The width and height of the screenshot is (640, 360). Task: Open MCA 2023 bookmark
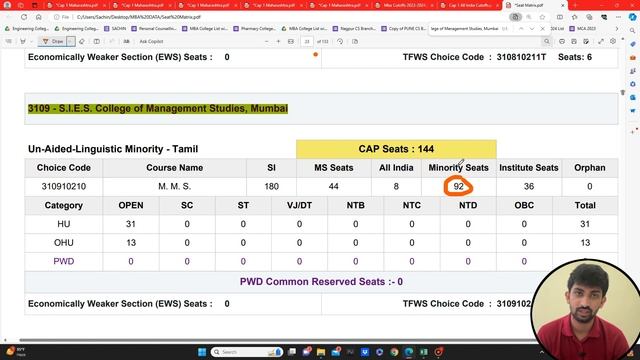[x=582, y=29]
